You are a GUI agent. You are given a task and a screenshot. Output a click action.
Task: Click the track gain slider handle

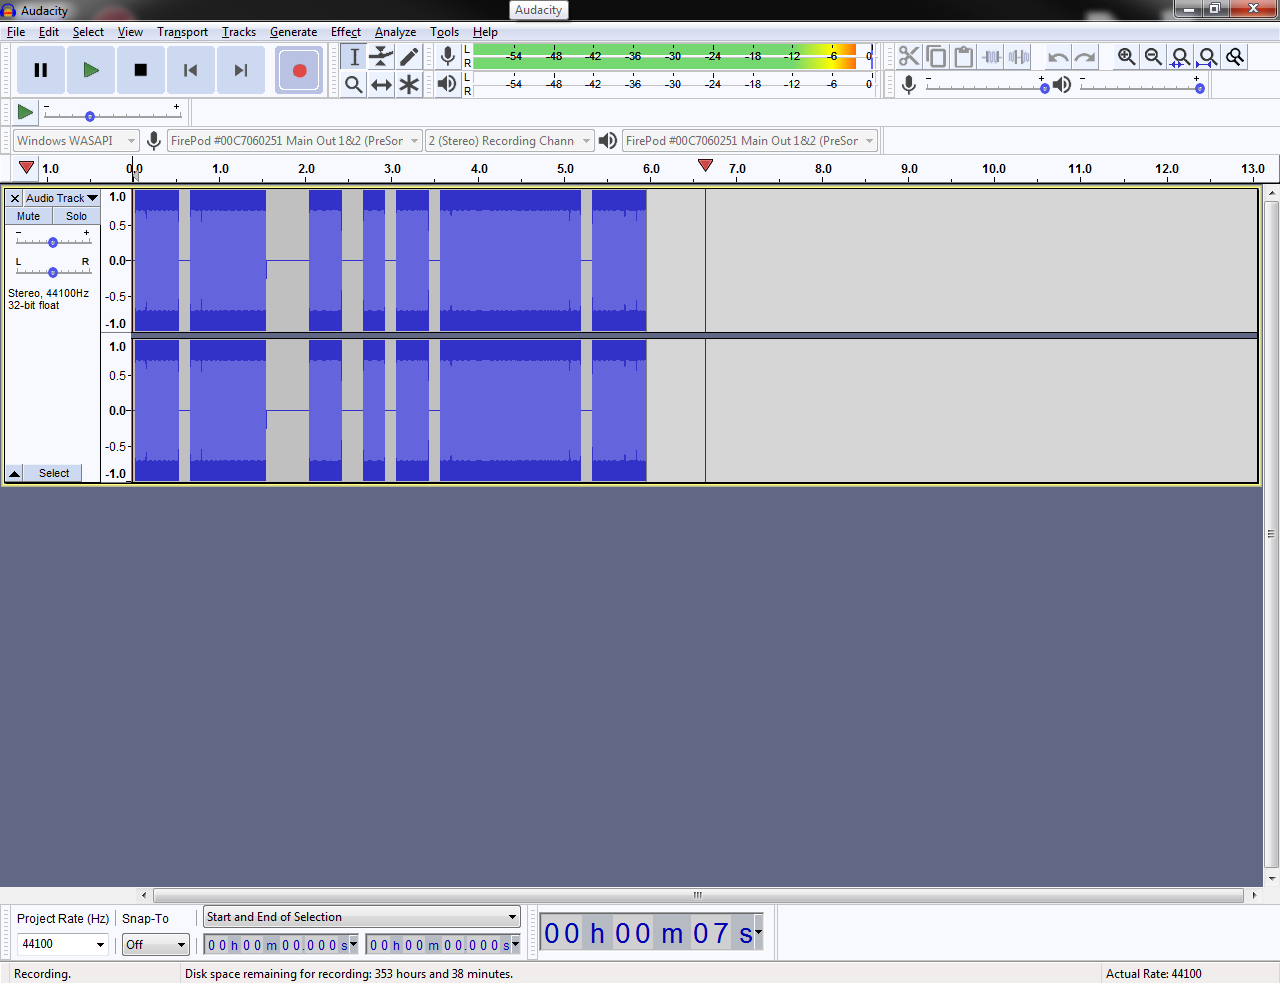53,242
